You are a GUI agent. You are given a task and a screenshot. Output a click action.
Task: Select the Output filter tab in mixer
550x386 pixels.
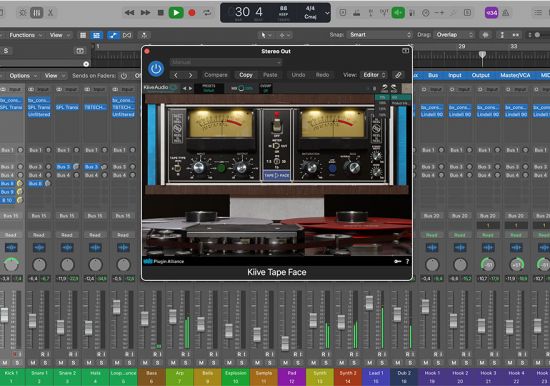coord(481,75)
